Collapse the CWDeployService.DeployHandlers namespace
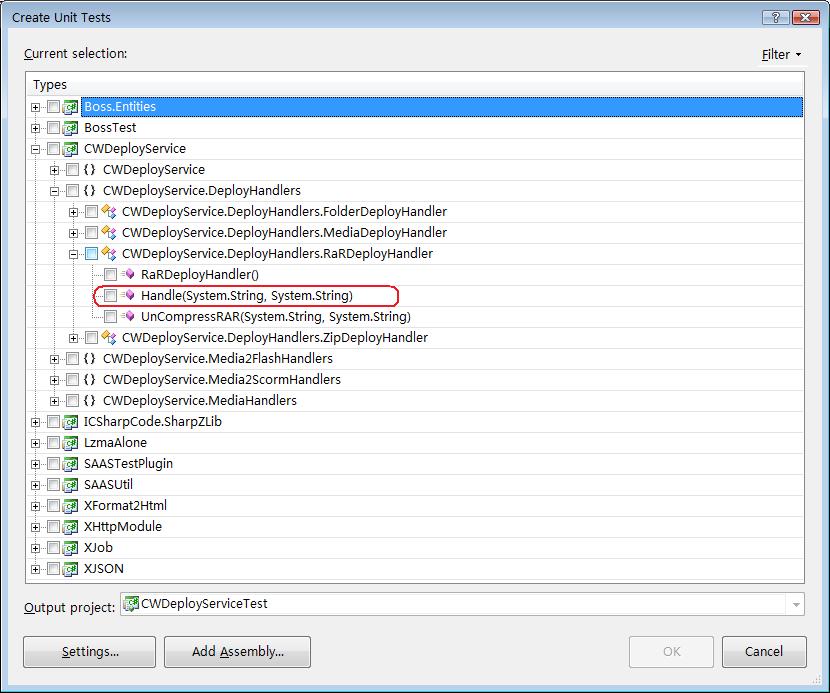The image size is (830, 693). coord(55,191)
